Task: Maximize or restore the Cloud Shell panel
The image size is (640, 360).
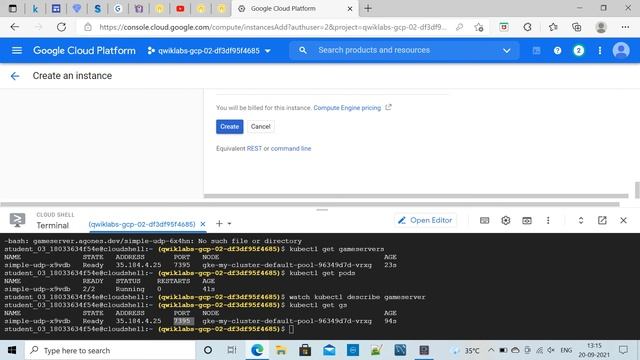Action: 581,220
